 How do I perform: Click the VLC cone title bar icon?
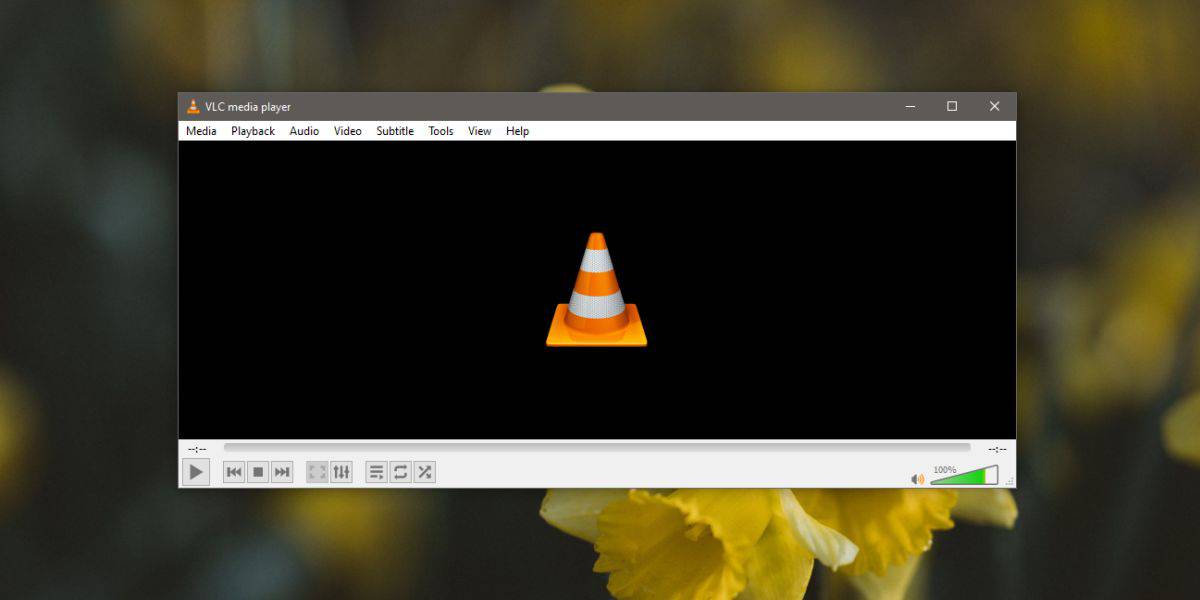(193, 107)
